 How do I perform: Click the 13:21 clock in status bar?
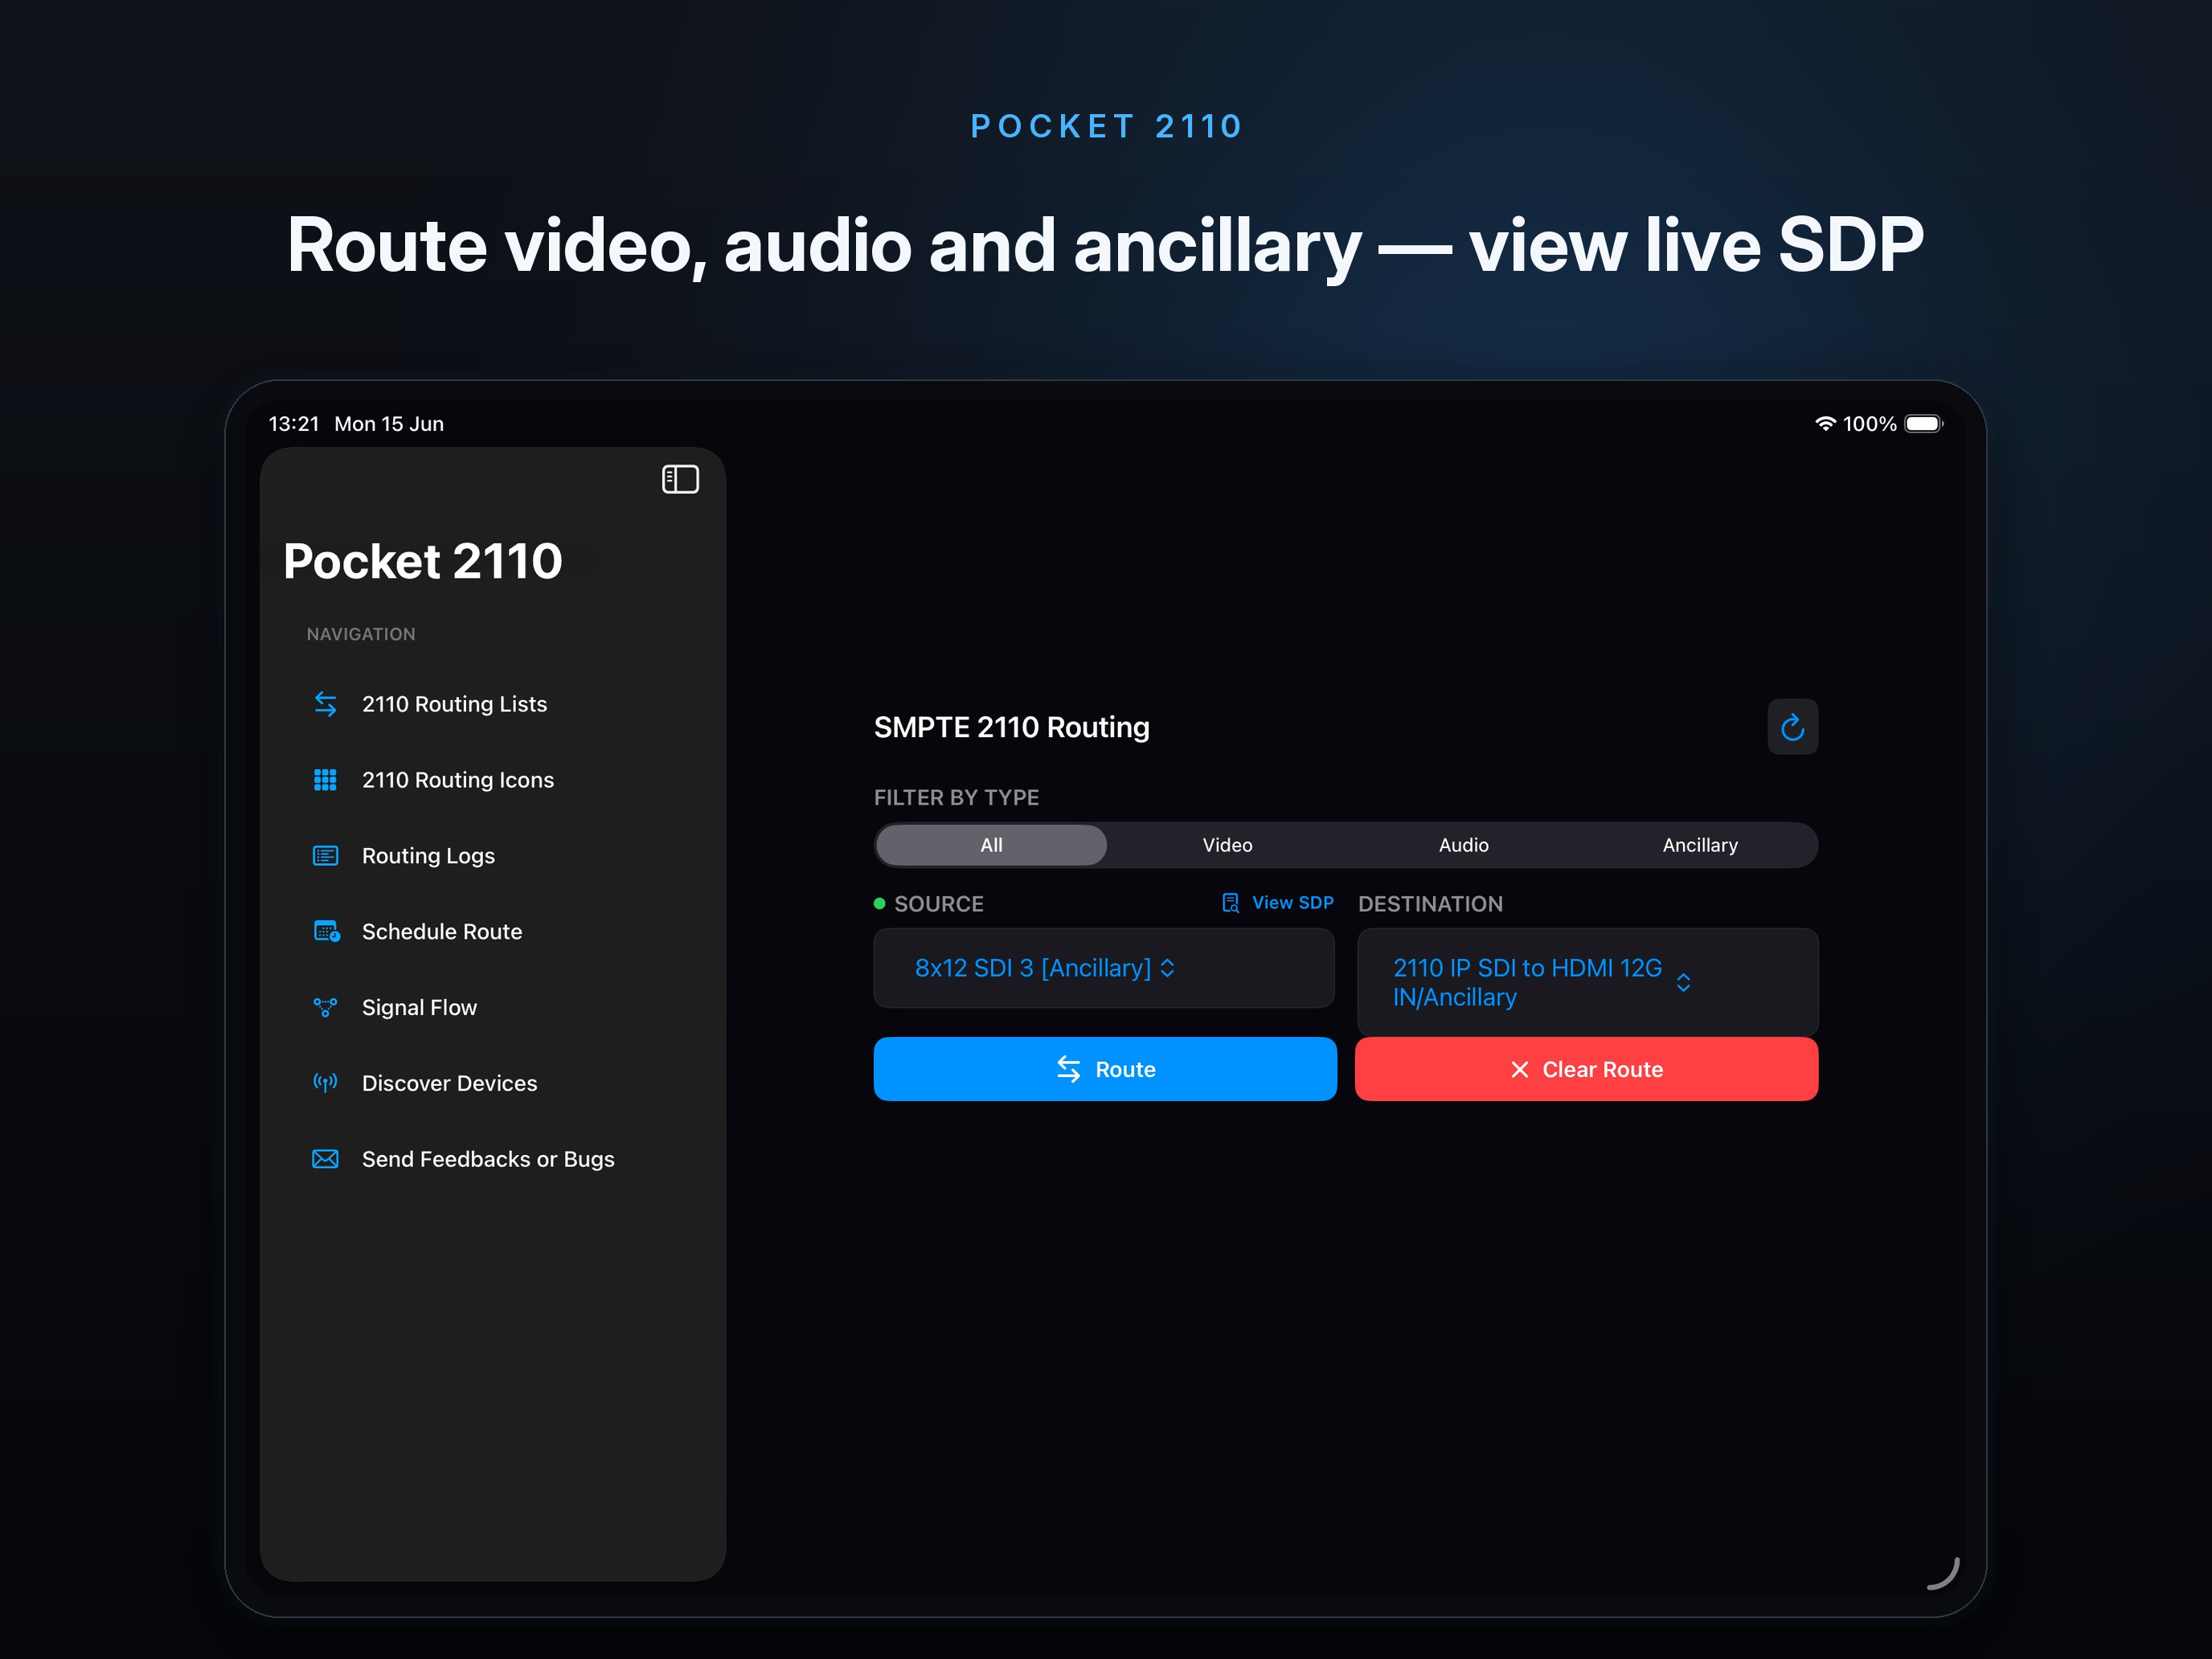tap(294, 424)
